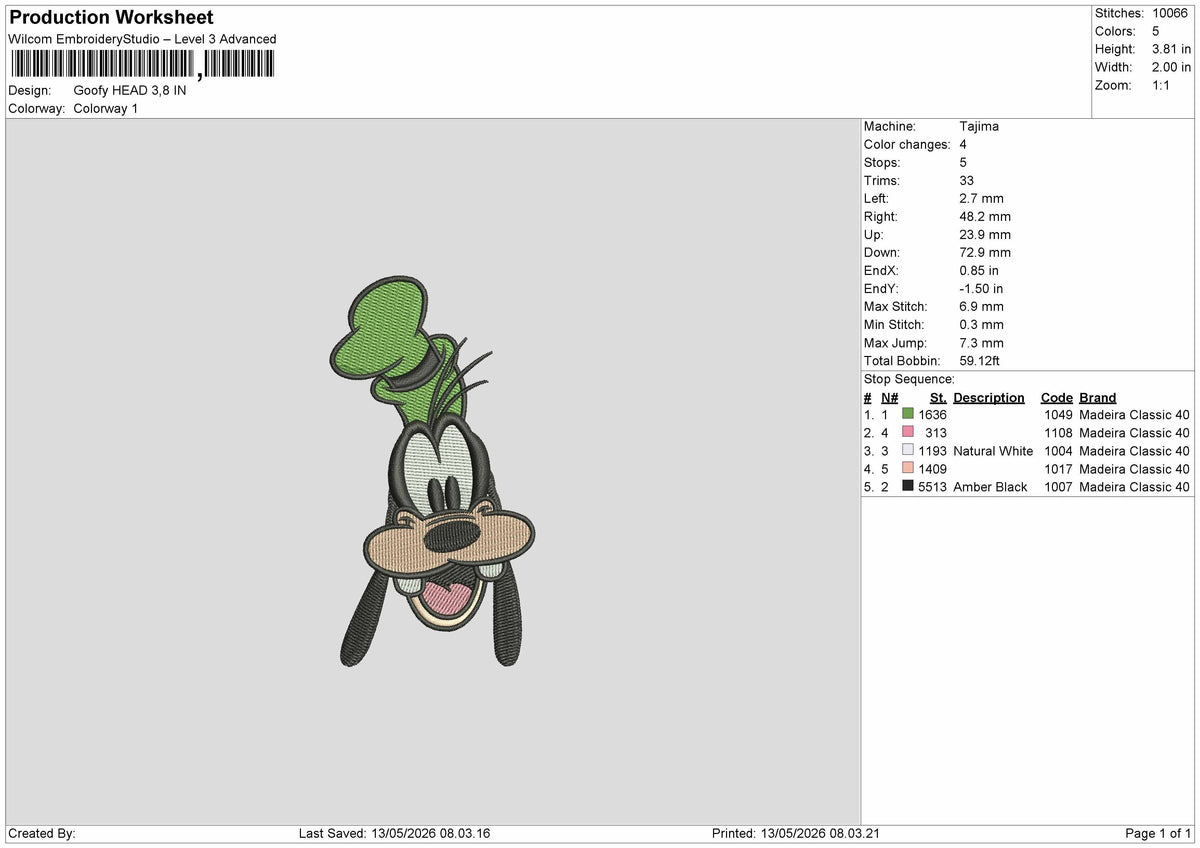Click thread code '1007'
This screenshot has width=1200, height=848.
pyautogui.click(x=1058, y=486)
